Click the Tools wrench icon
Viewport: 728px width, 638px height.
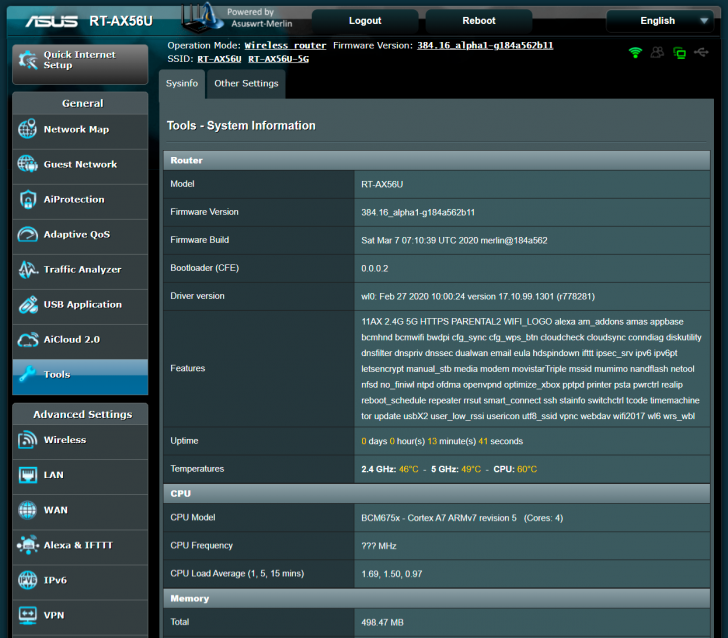pyautogui.click(x=27, y=374)
